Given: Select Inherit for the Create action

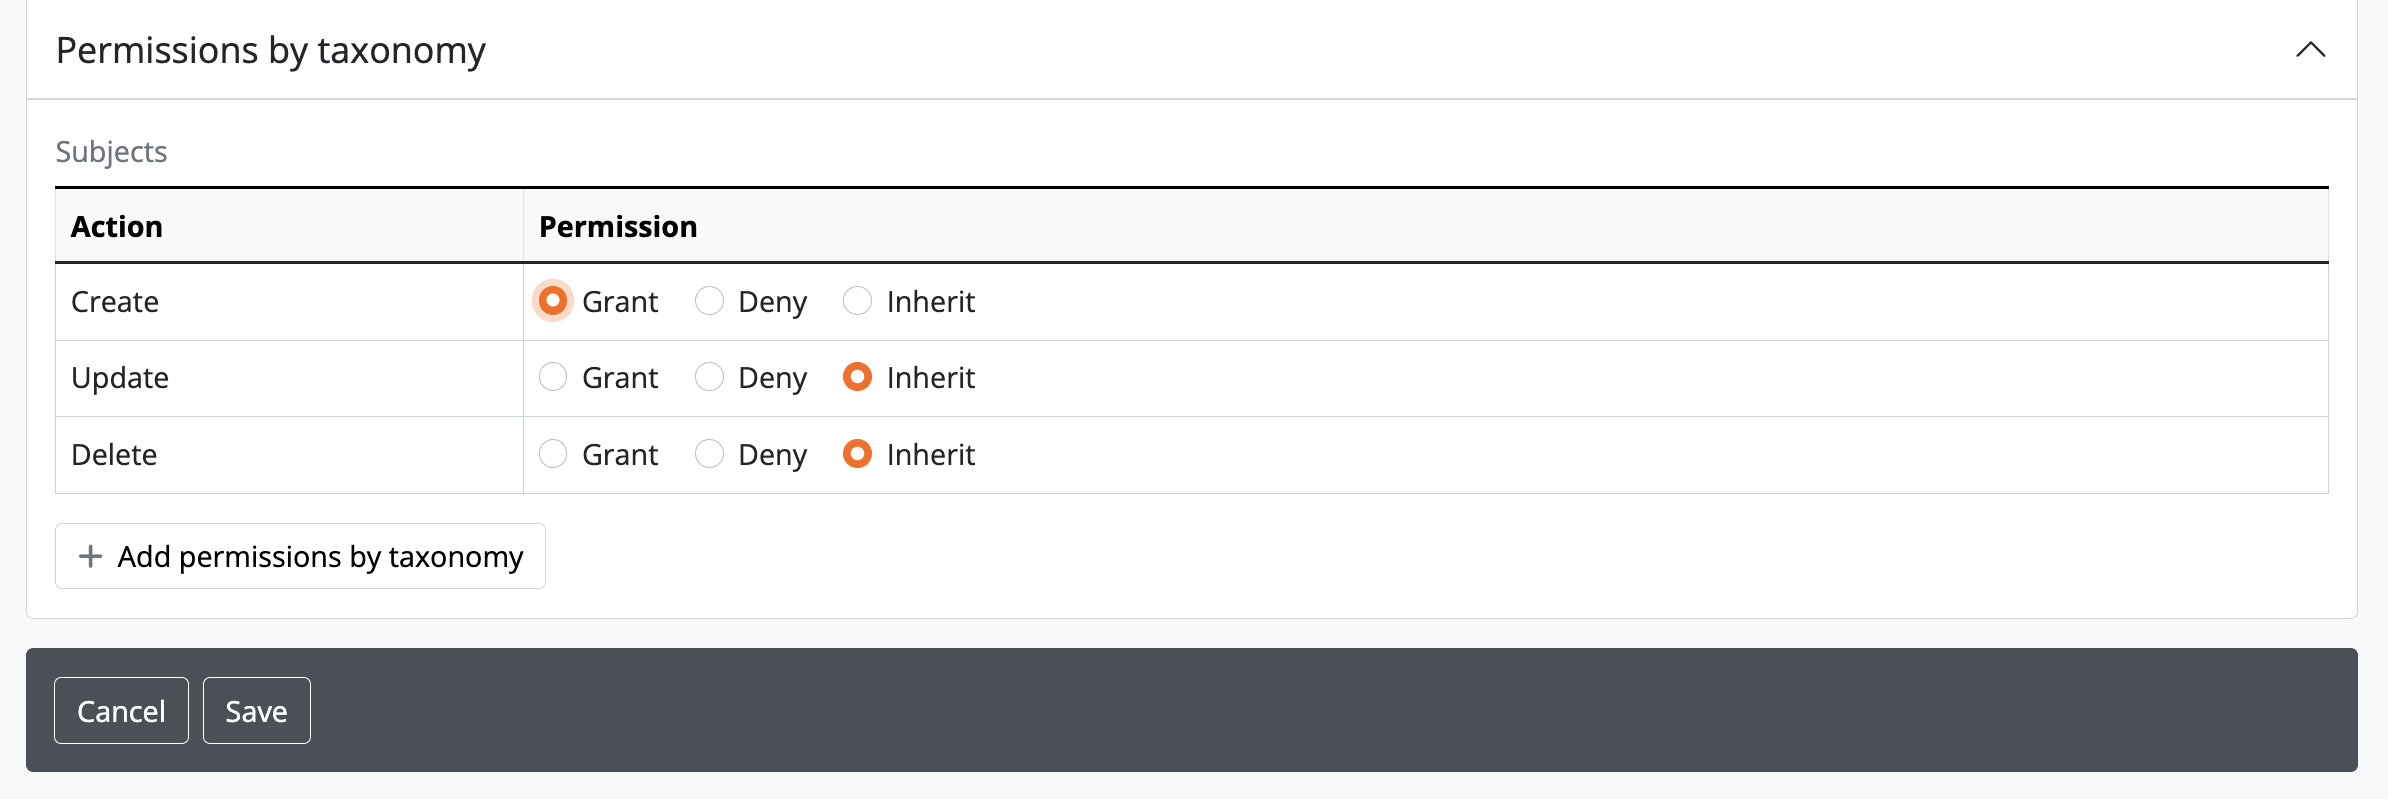Looking at the screenshot, I should (x=857, y=301).
